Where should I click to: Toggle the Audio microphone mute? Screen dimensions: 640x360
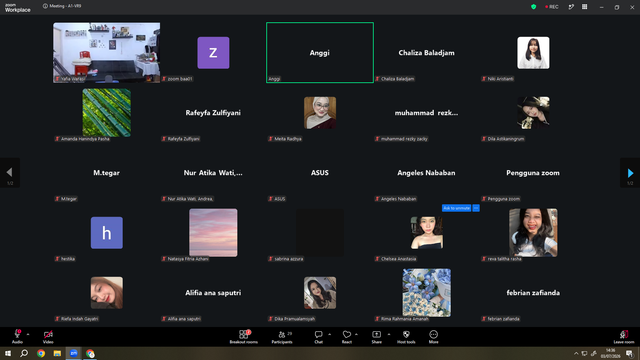(17, 337)
